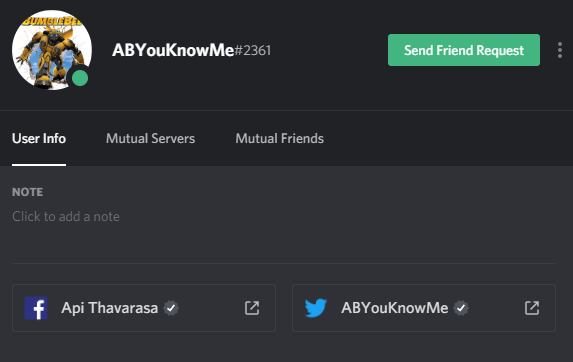
Task: Open the three-dot more options menu
Action: click(560, 50)
